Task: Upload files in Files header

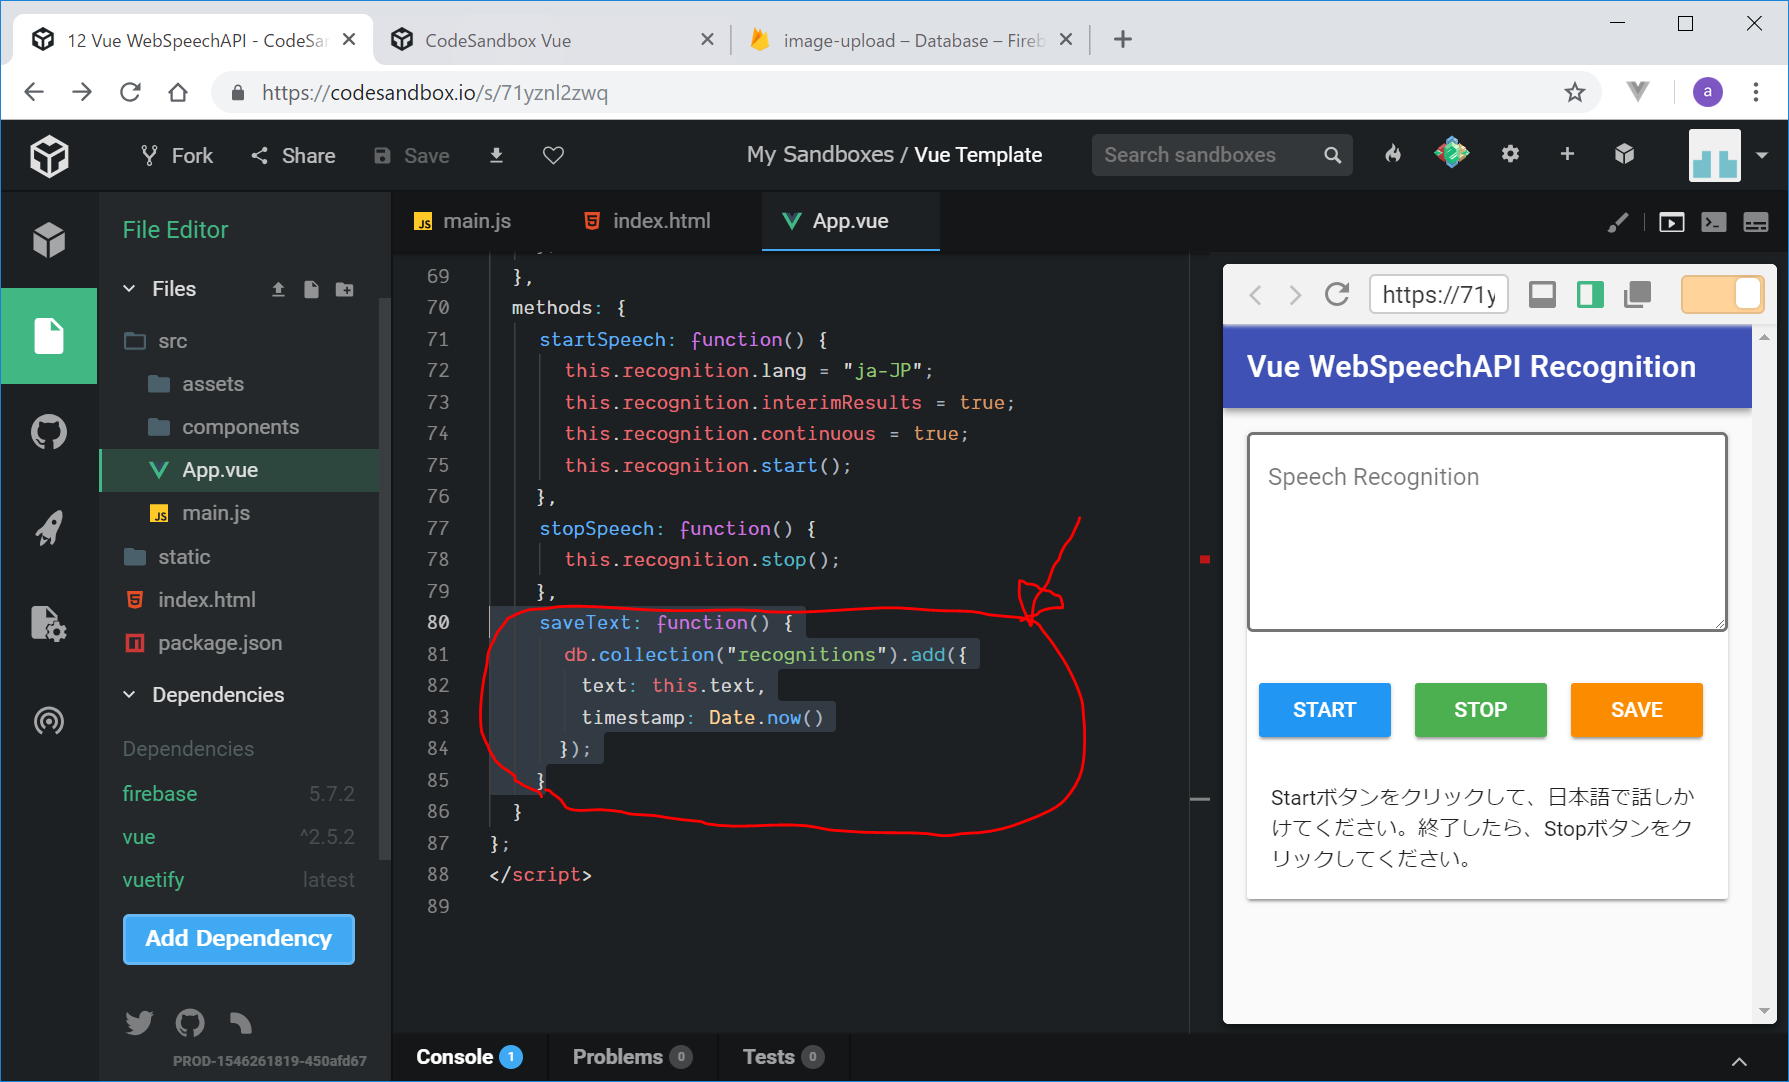Action: pyautogui.click(x=278, y=289)
